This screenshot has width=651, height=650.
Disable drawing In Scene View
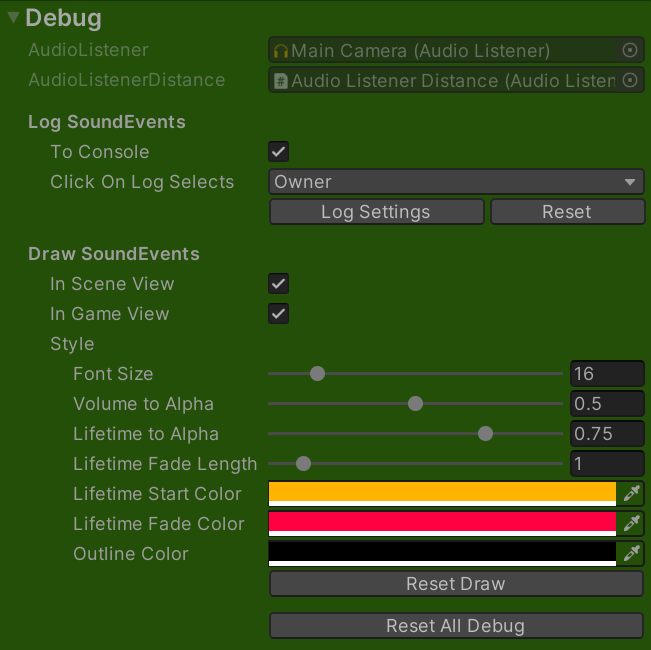279,284
